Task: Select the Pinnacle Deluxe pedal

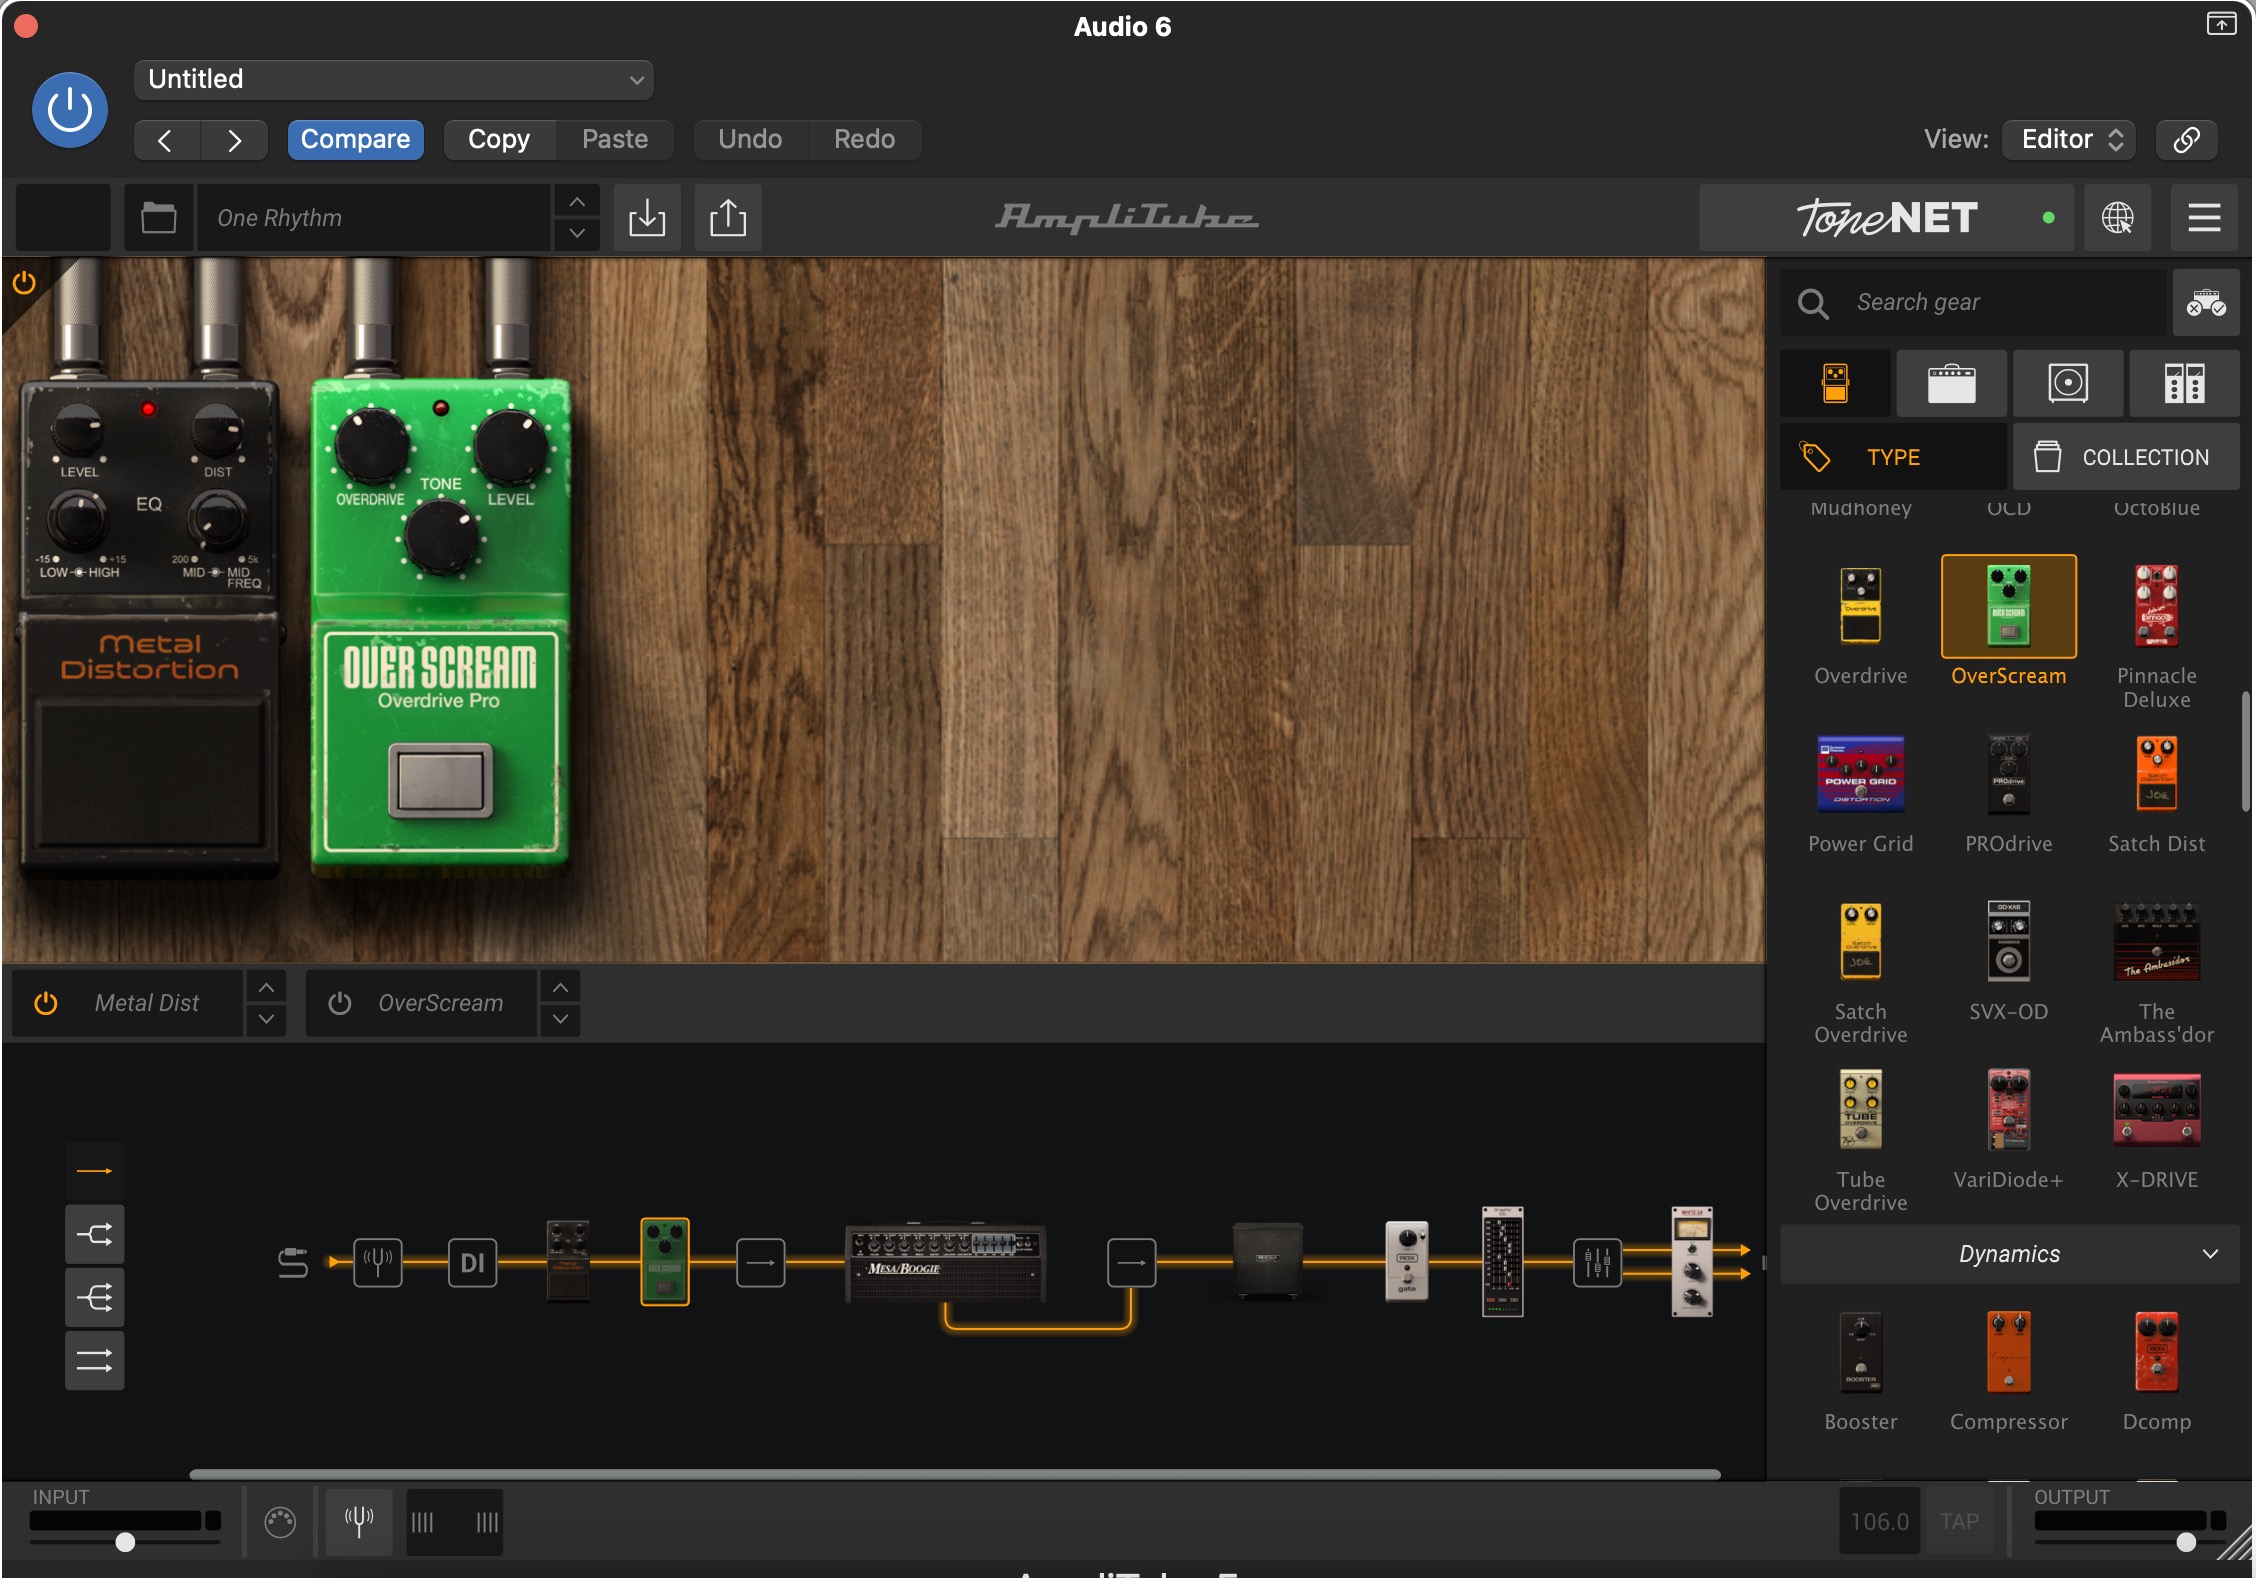Action: [2157, 606]
